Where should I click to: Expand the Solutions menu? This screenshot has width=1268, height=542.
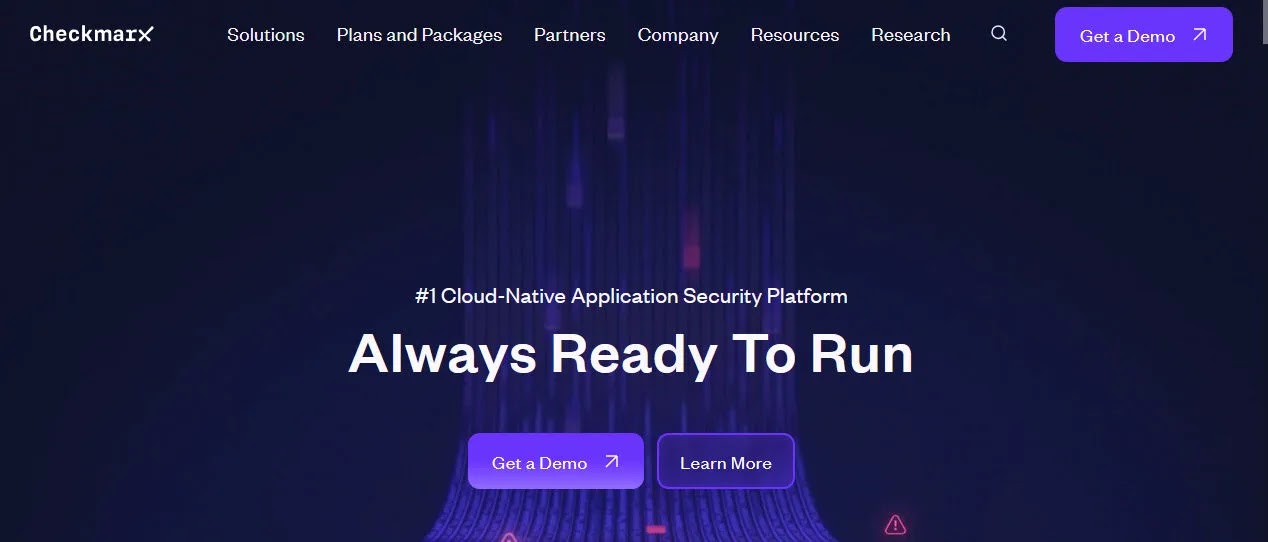click(266, 35)
